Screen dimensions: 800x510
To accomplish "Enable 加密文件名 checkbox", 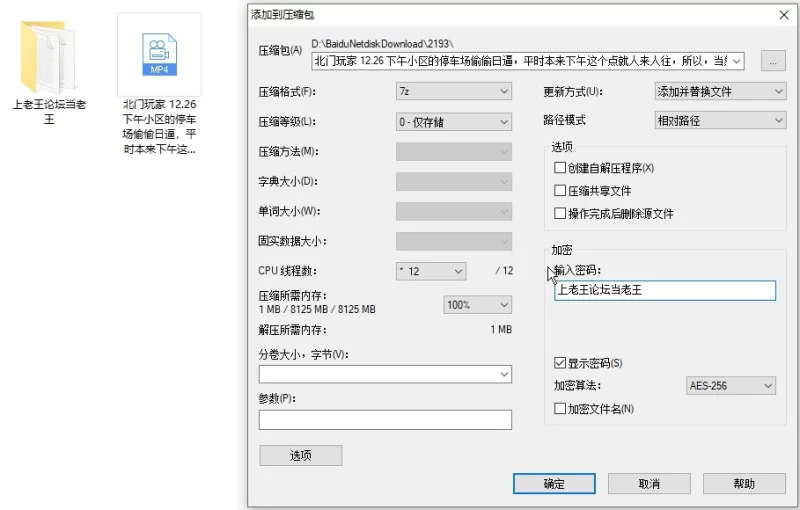I will 560,408.
